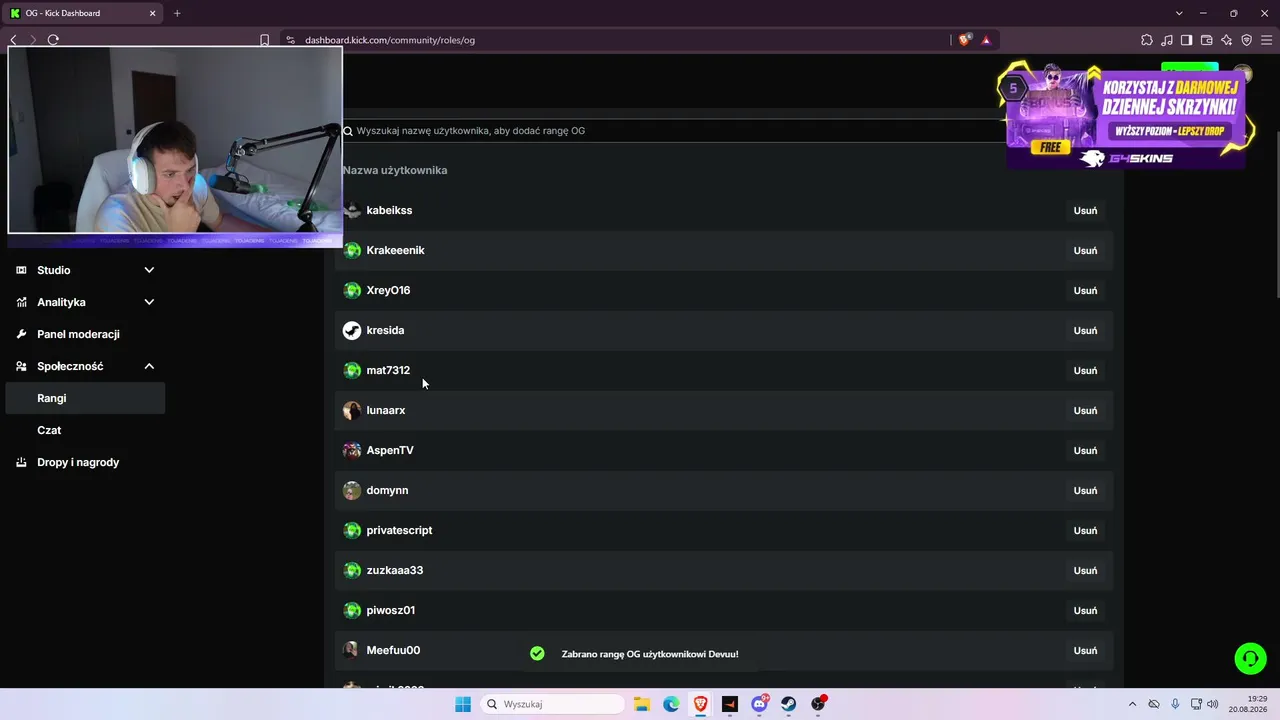Viewport: 1280px width, 720px height.
Task: Click lunaarx profile avatar
Action: click(x=352, y=410)
